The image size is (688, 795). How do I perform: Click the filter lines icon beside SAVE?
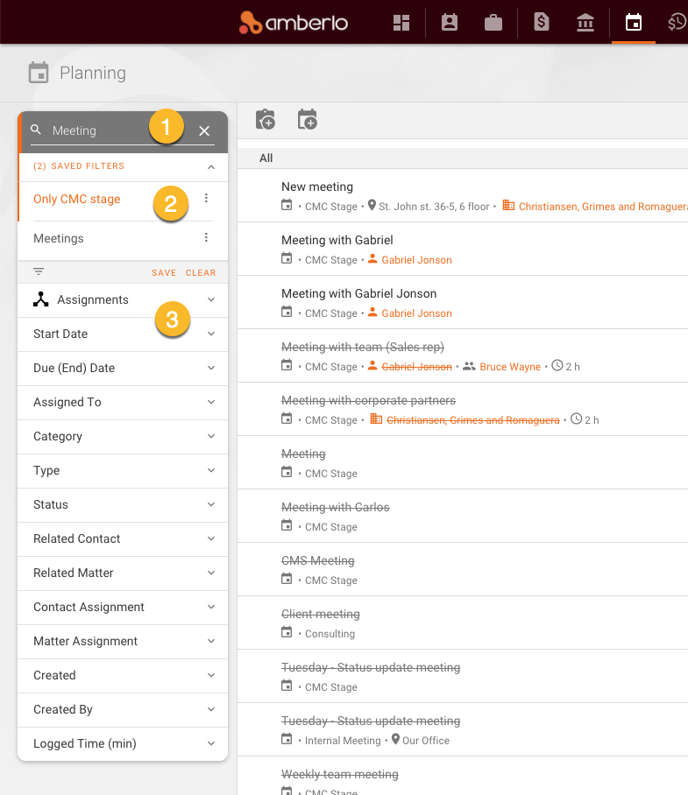39,272
